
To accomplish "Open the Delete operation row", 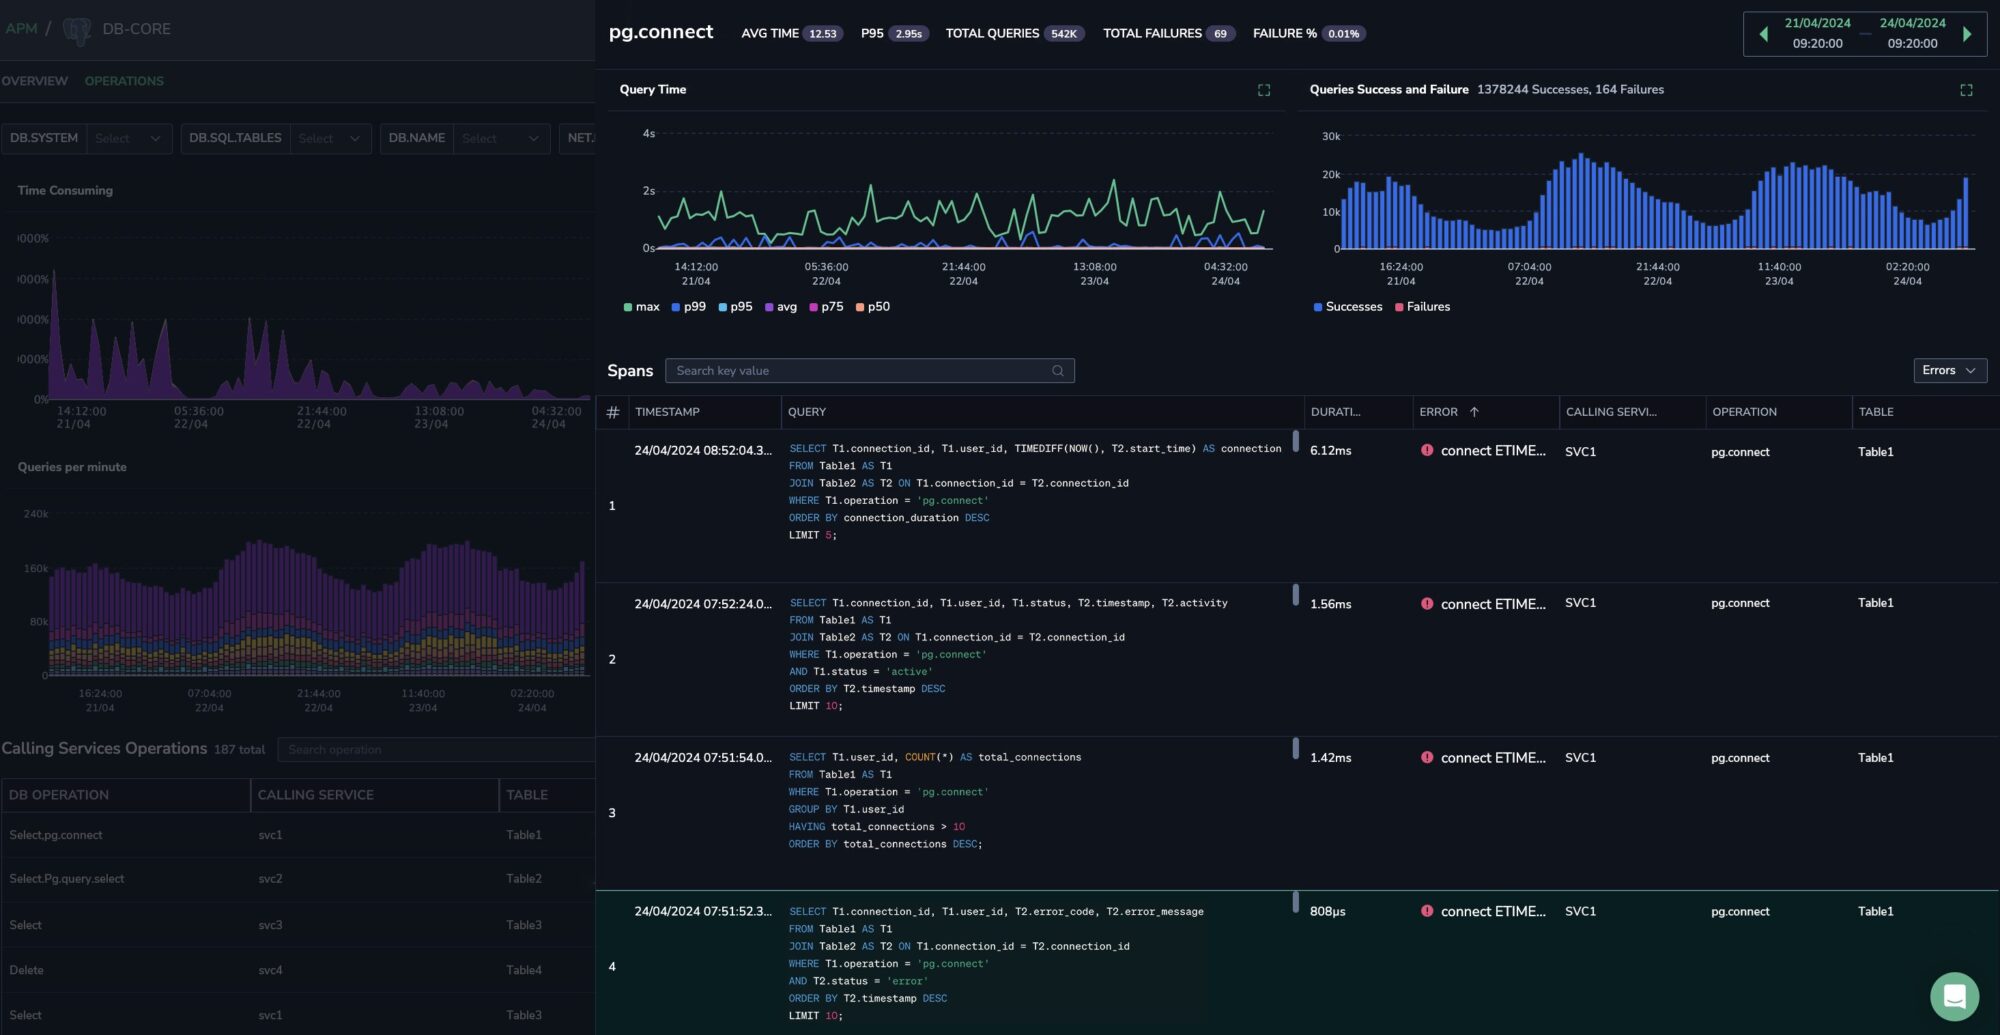I will click(x=298, y=970).
